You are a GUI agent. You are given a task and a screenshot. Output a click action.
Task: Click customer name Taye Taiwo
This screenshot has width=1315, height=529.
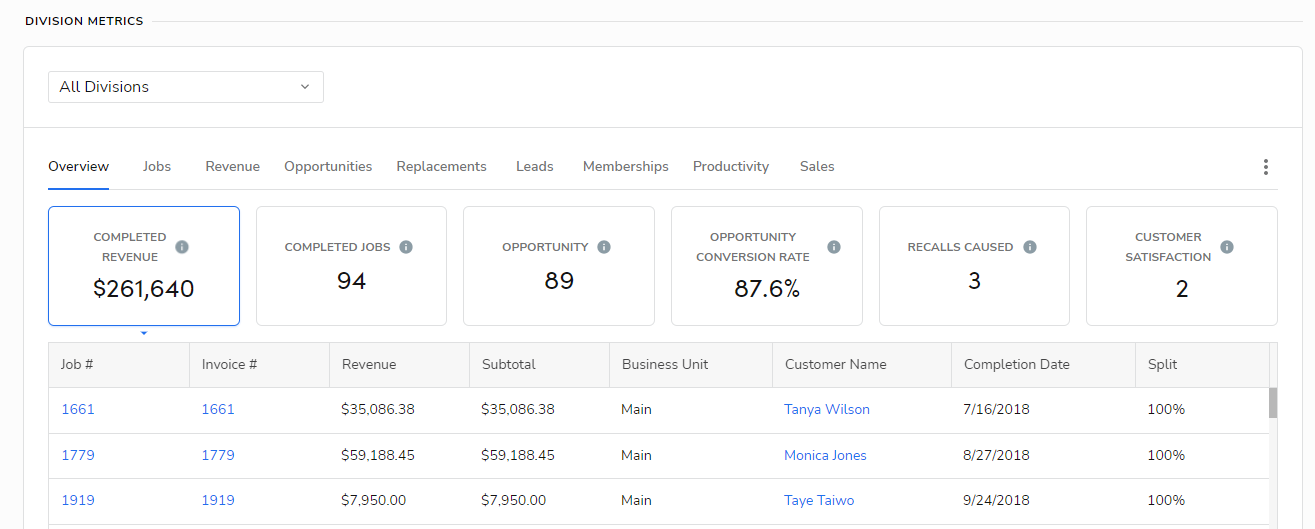pos(818,500)
